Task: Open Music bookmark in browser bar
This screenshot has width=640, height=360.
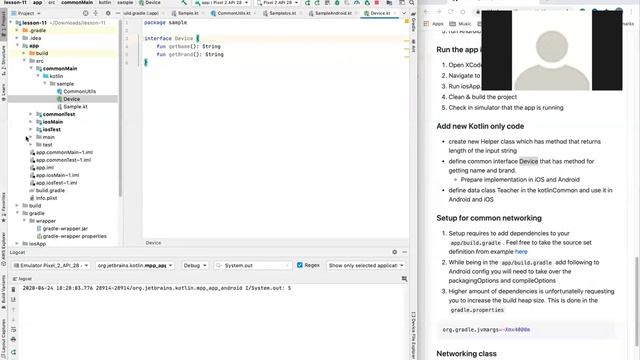Action: coord(460,24)
